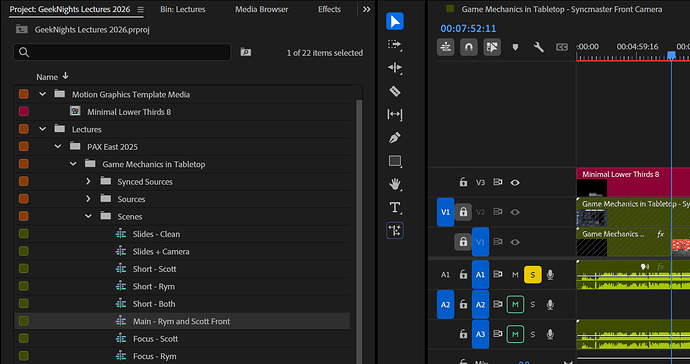The width and height of the screenshot is (690, 364).
Task: Click V1 source patching button
Action: point(445,212)
